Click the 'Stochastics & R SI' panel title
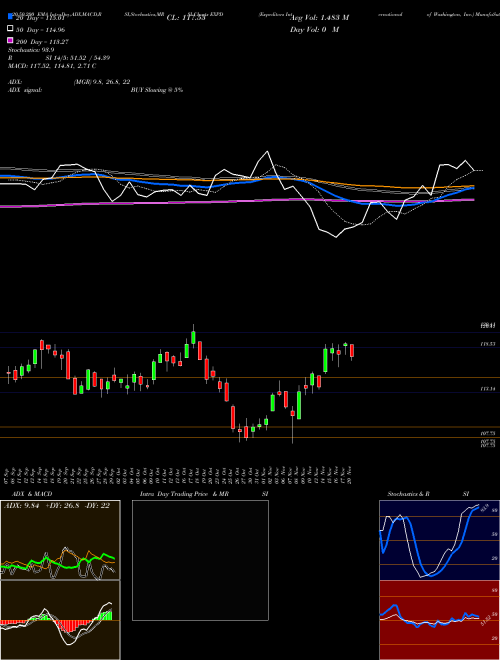The height and width of the screenshot is (660, 500). pos(428,494)
